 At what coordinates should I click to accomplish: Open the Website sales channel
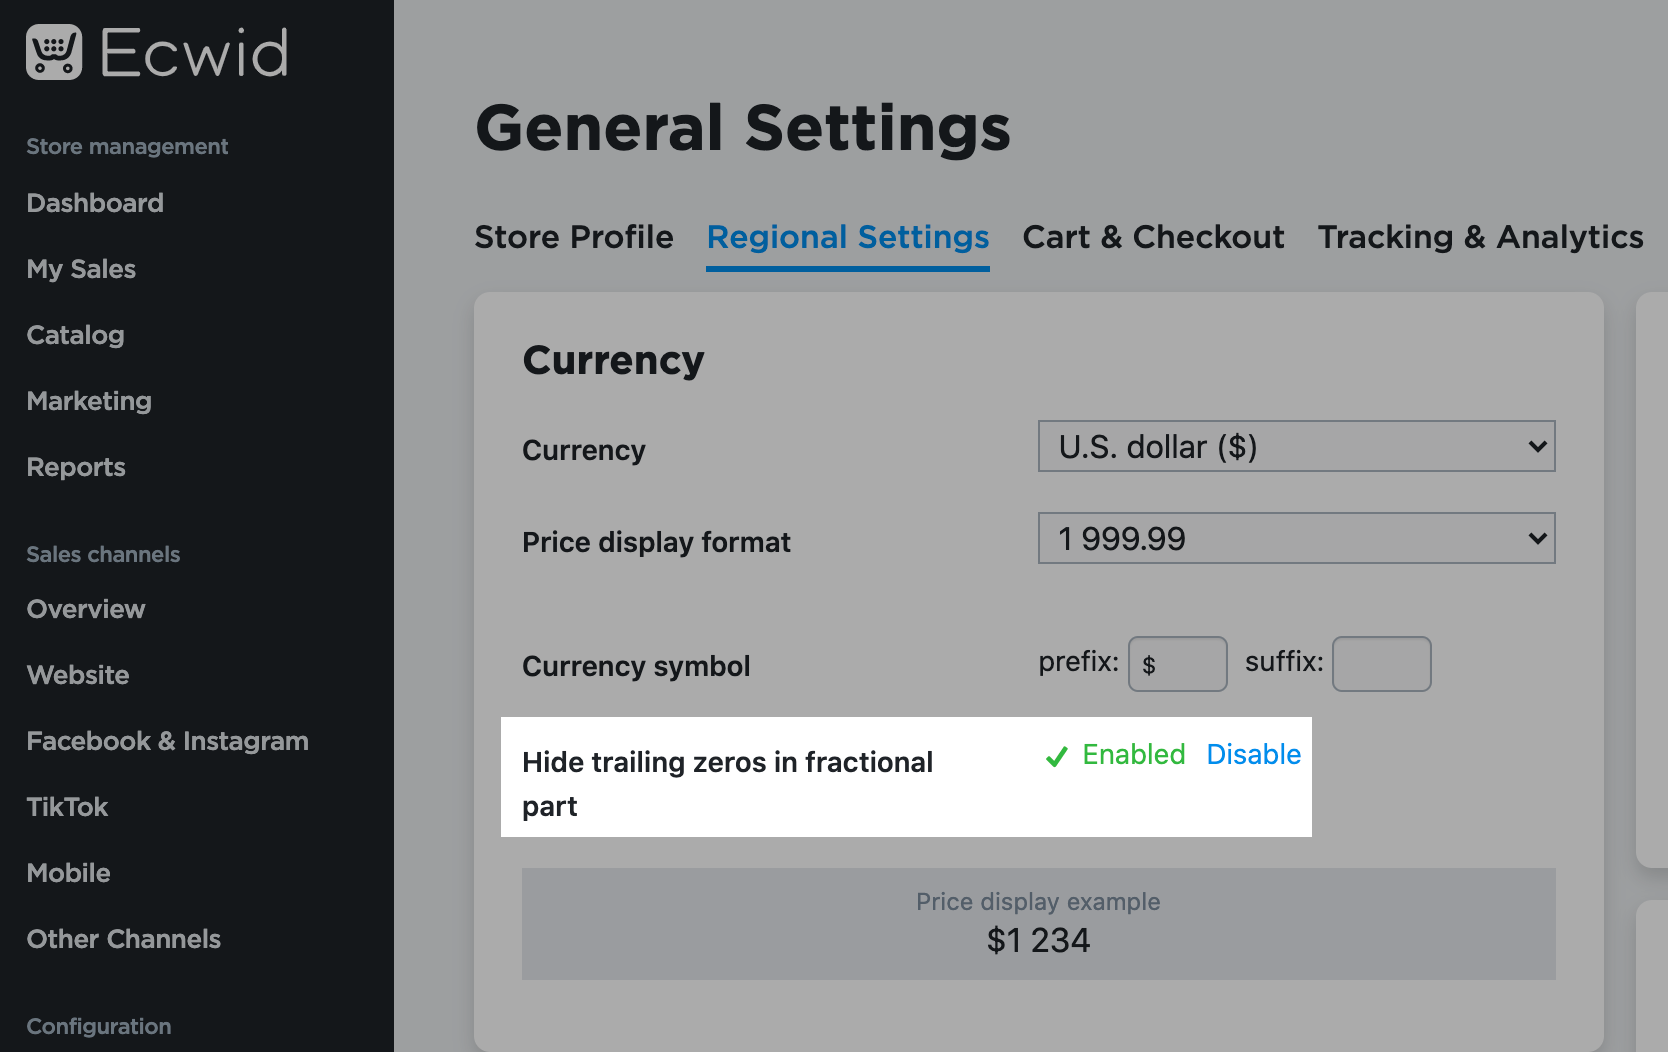[77, 674]
